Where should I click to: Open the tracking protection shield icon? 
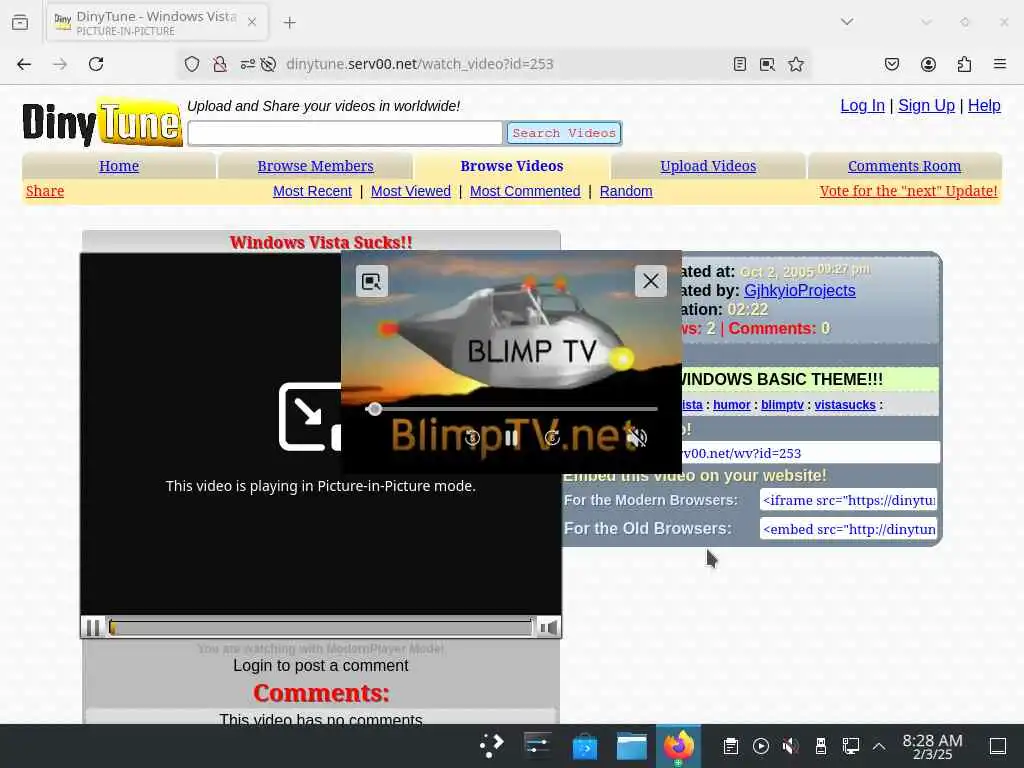[x=191, y=64]
